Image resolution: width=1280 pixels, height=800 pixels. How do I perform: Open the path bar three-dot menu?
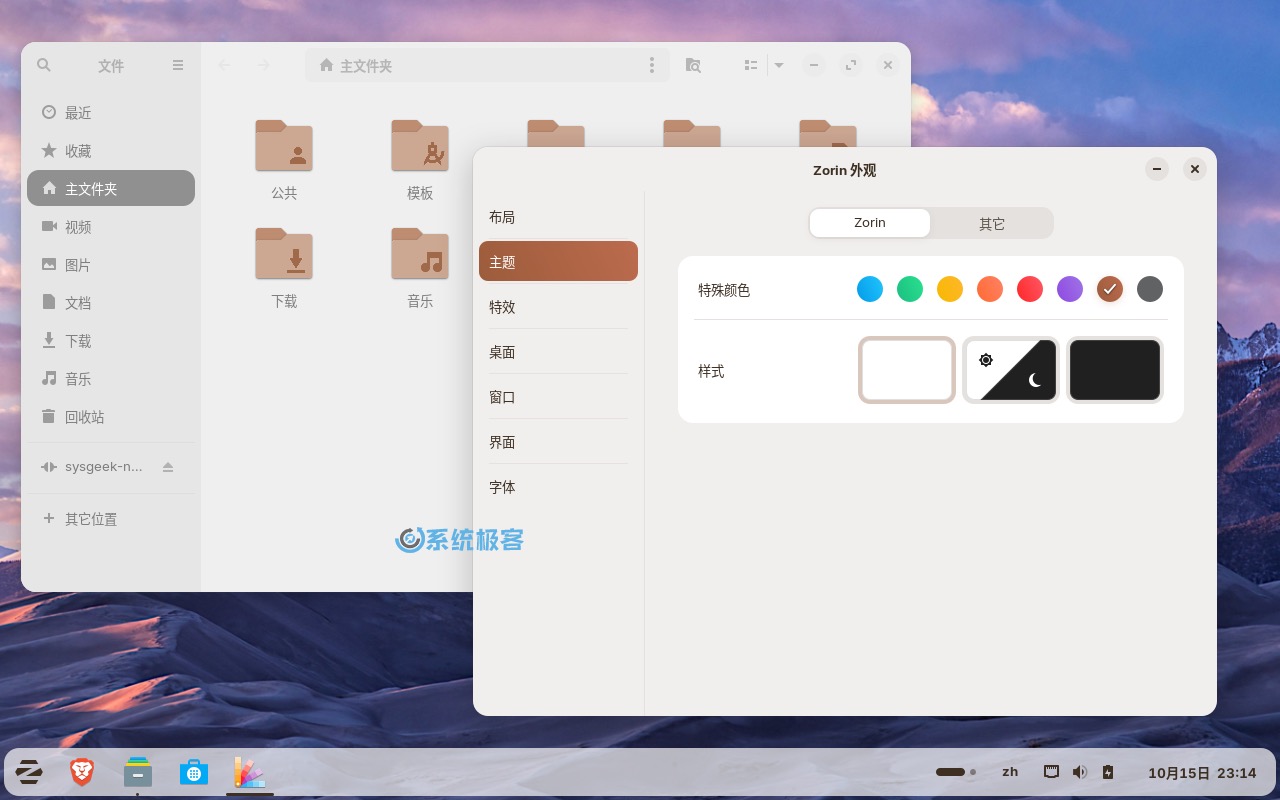point(652,65)
